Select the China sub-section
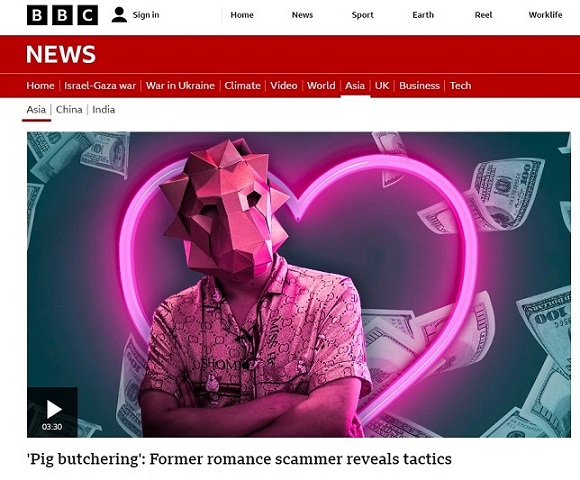 click(x=69, y=109)
